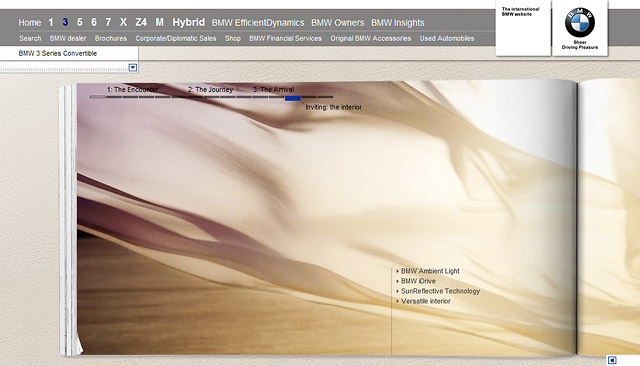This screenshot has width=640, height=366.
Task: Expand the Versatile interior bullet item
Action: pyautogui.click(x=425, y=301)
